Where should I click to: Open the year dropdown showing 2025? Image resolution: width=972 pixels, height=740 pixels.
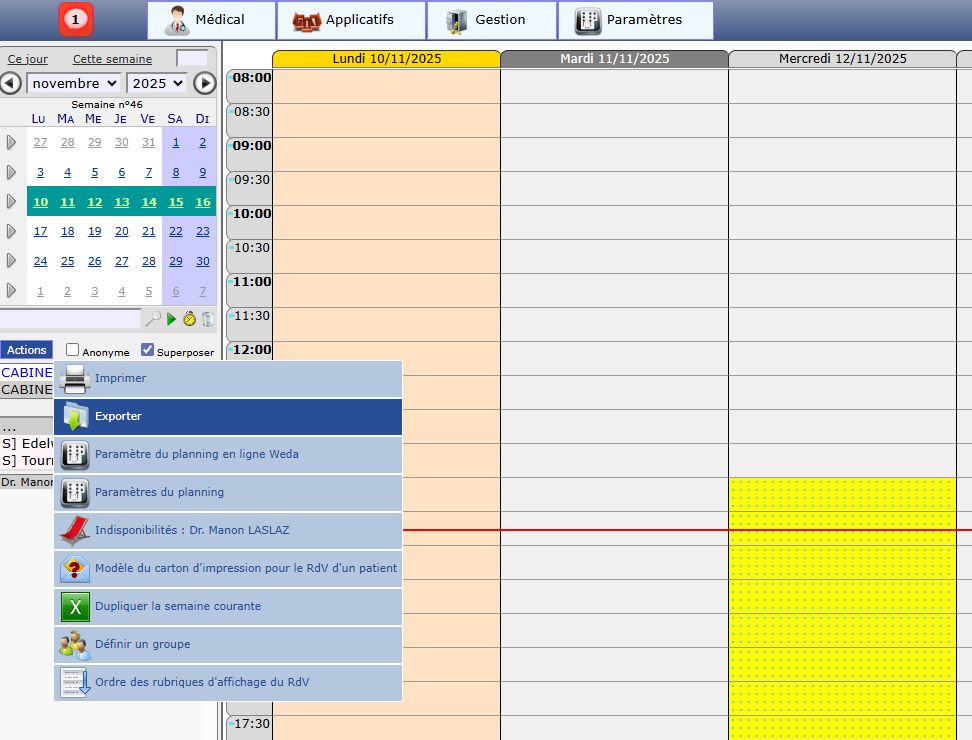[x=157, y=83]
